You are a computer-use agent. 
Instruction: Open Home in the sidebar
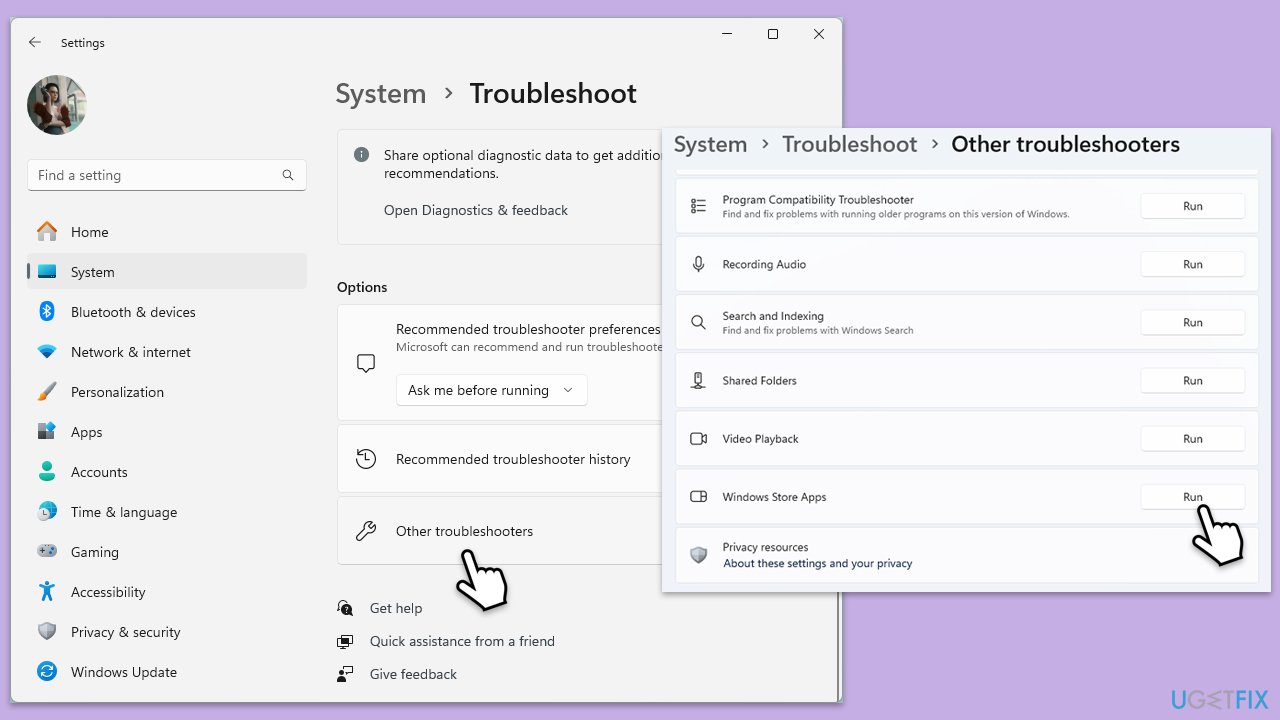tap(167, 232)
